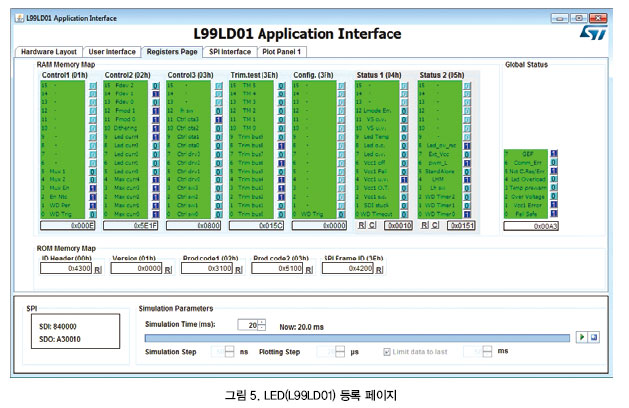Toggle the Ext_Vcc bit in Status 2
Image resolution: width=629 pixels, height=408 pixels.
[x=467, y=154]
